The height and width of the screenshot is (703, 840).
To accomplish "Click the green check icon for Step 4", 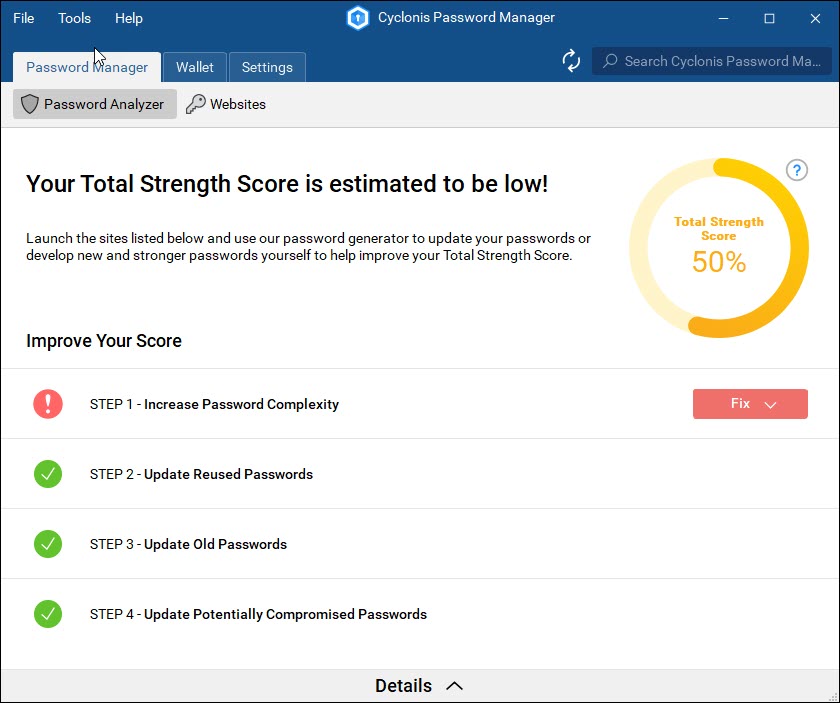I will click(48, 614).
